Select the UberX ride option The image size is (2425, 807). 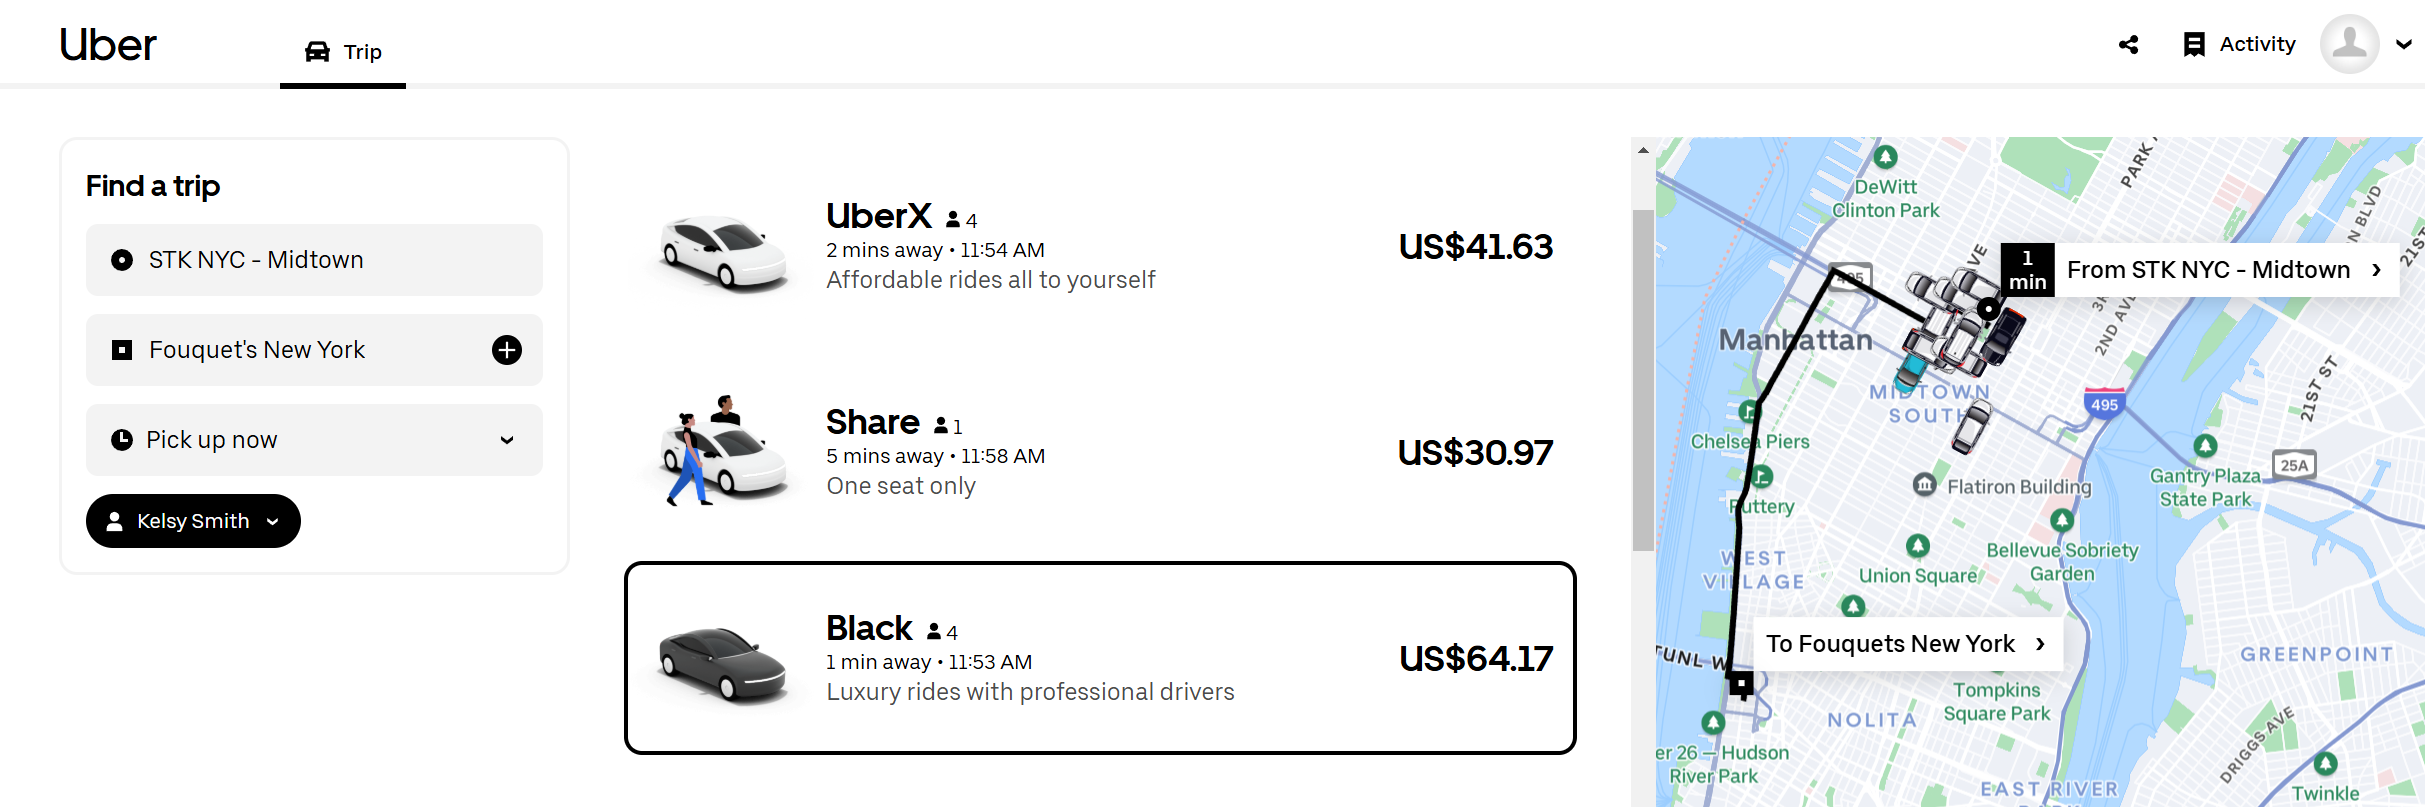[x=1100, y=247]
